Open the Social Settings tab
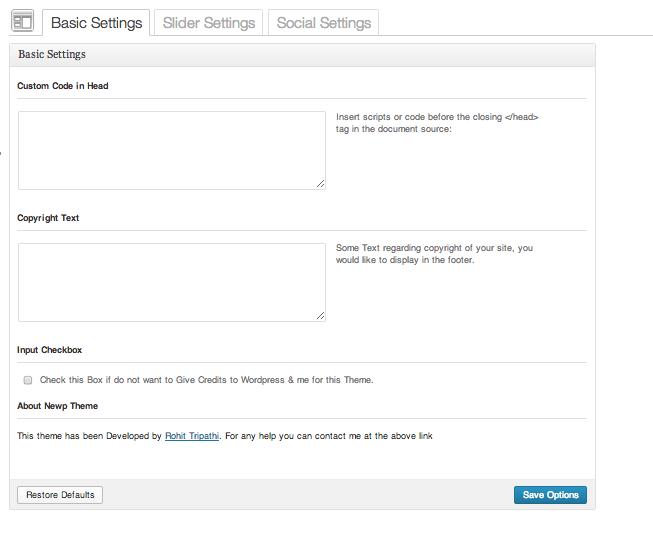The width and height of the screenshot is (653, 541). (x=324, y=22)
